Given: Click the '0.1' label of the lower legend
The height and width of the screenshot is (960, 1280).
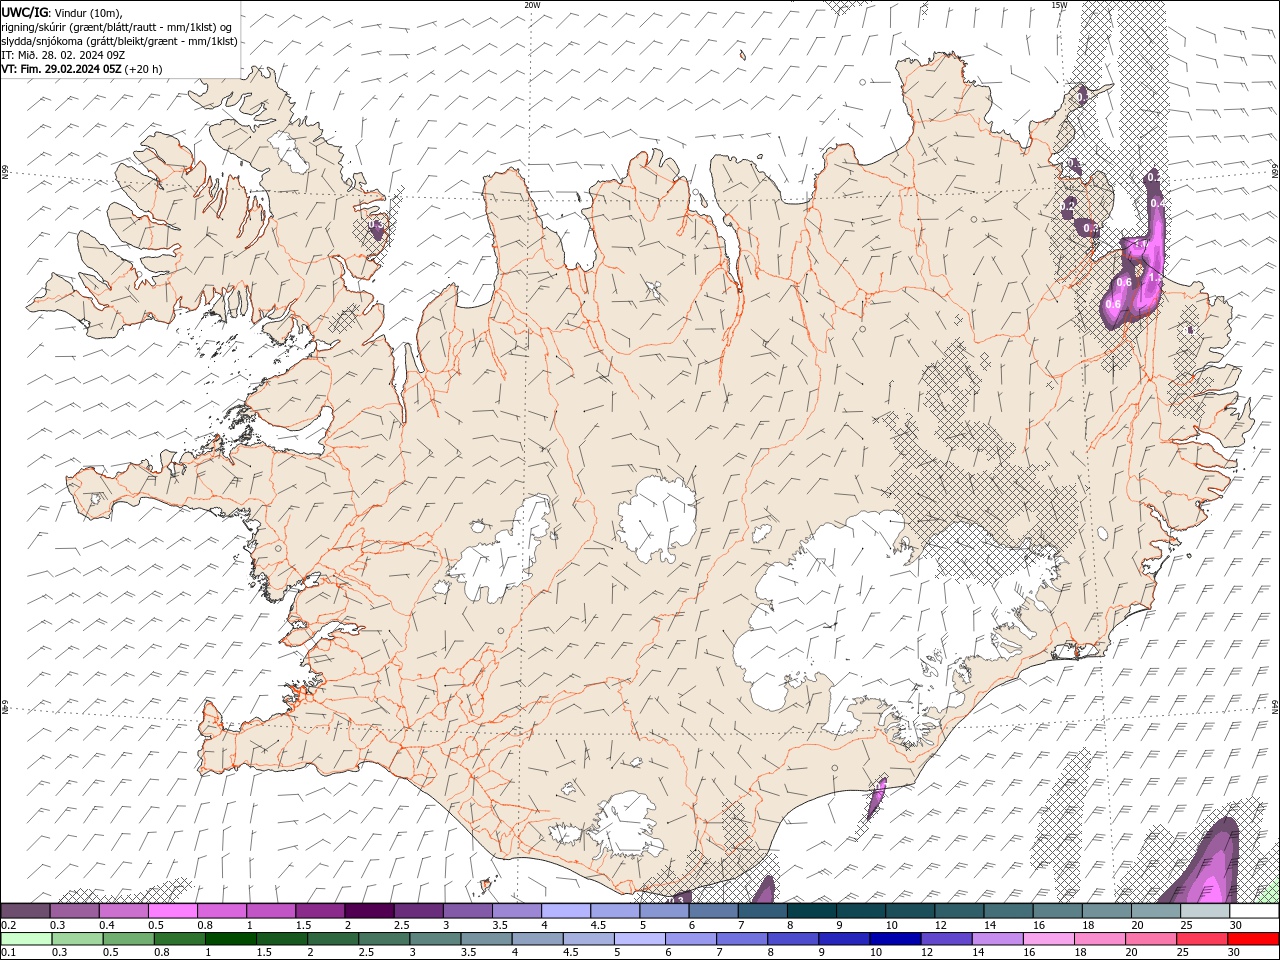Looking at the screenshot, I should click(8, 953).
